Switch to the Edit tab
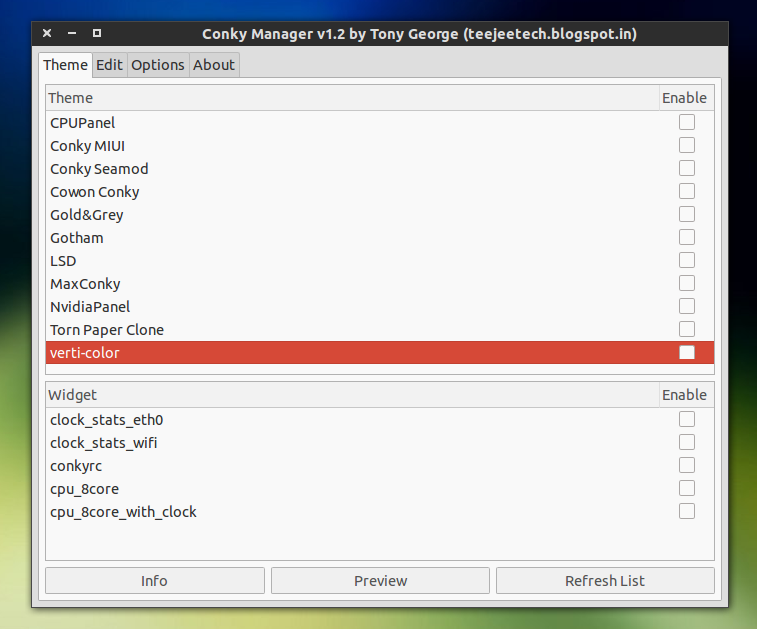Screen dimensions: 757x629 pos(109,65)
